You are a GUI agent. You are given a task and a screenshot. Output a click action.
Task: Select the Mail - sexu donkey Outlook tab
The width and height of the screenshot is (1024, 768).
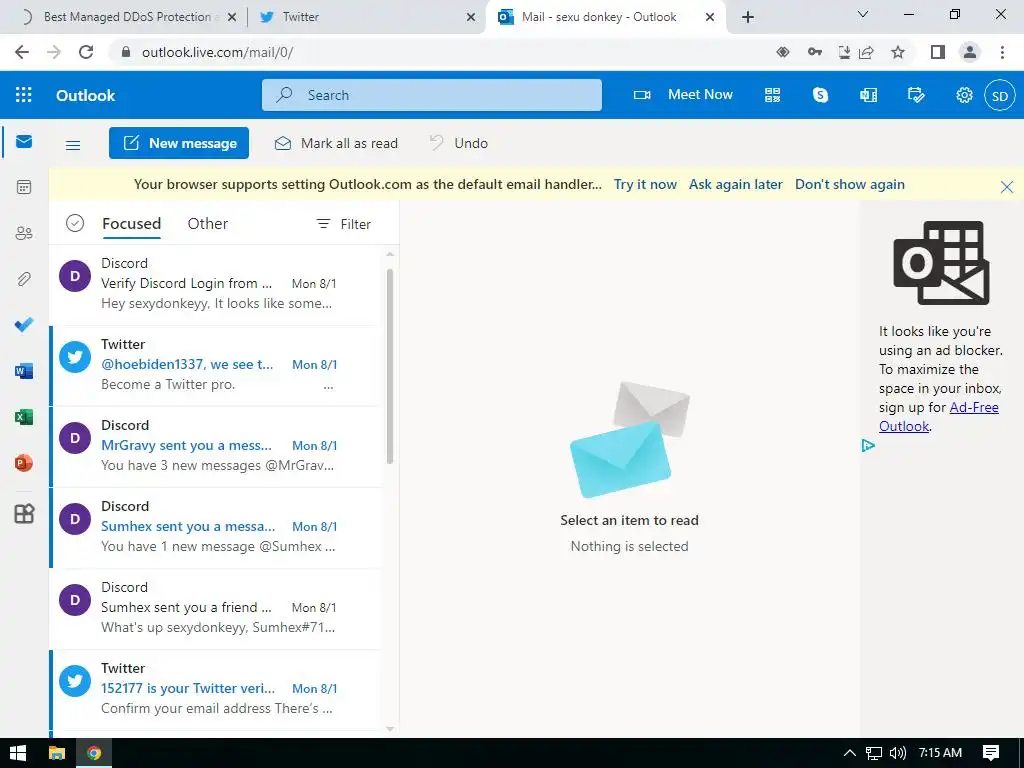[x=606, y=17]
